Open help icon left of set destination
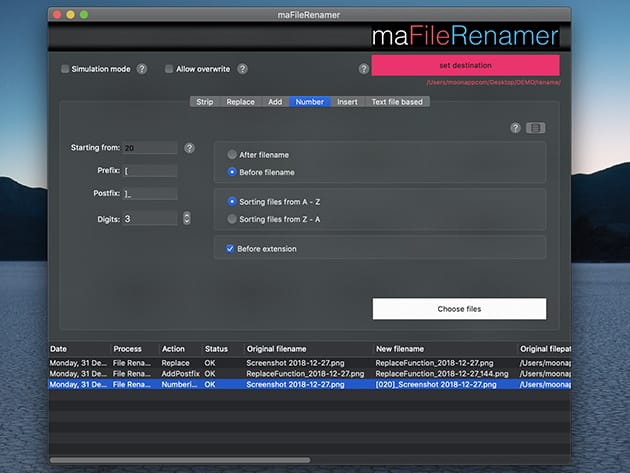This screenshot has height=473, width=630. pos(364,69)
